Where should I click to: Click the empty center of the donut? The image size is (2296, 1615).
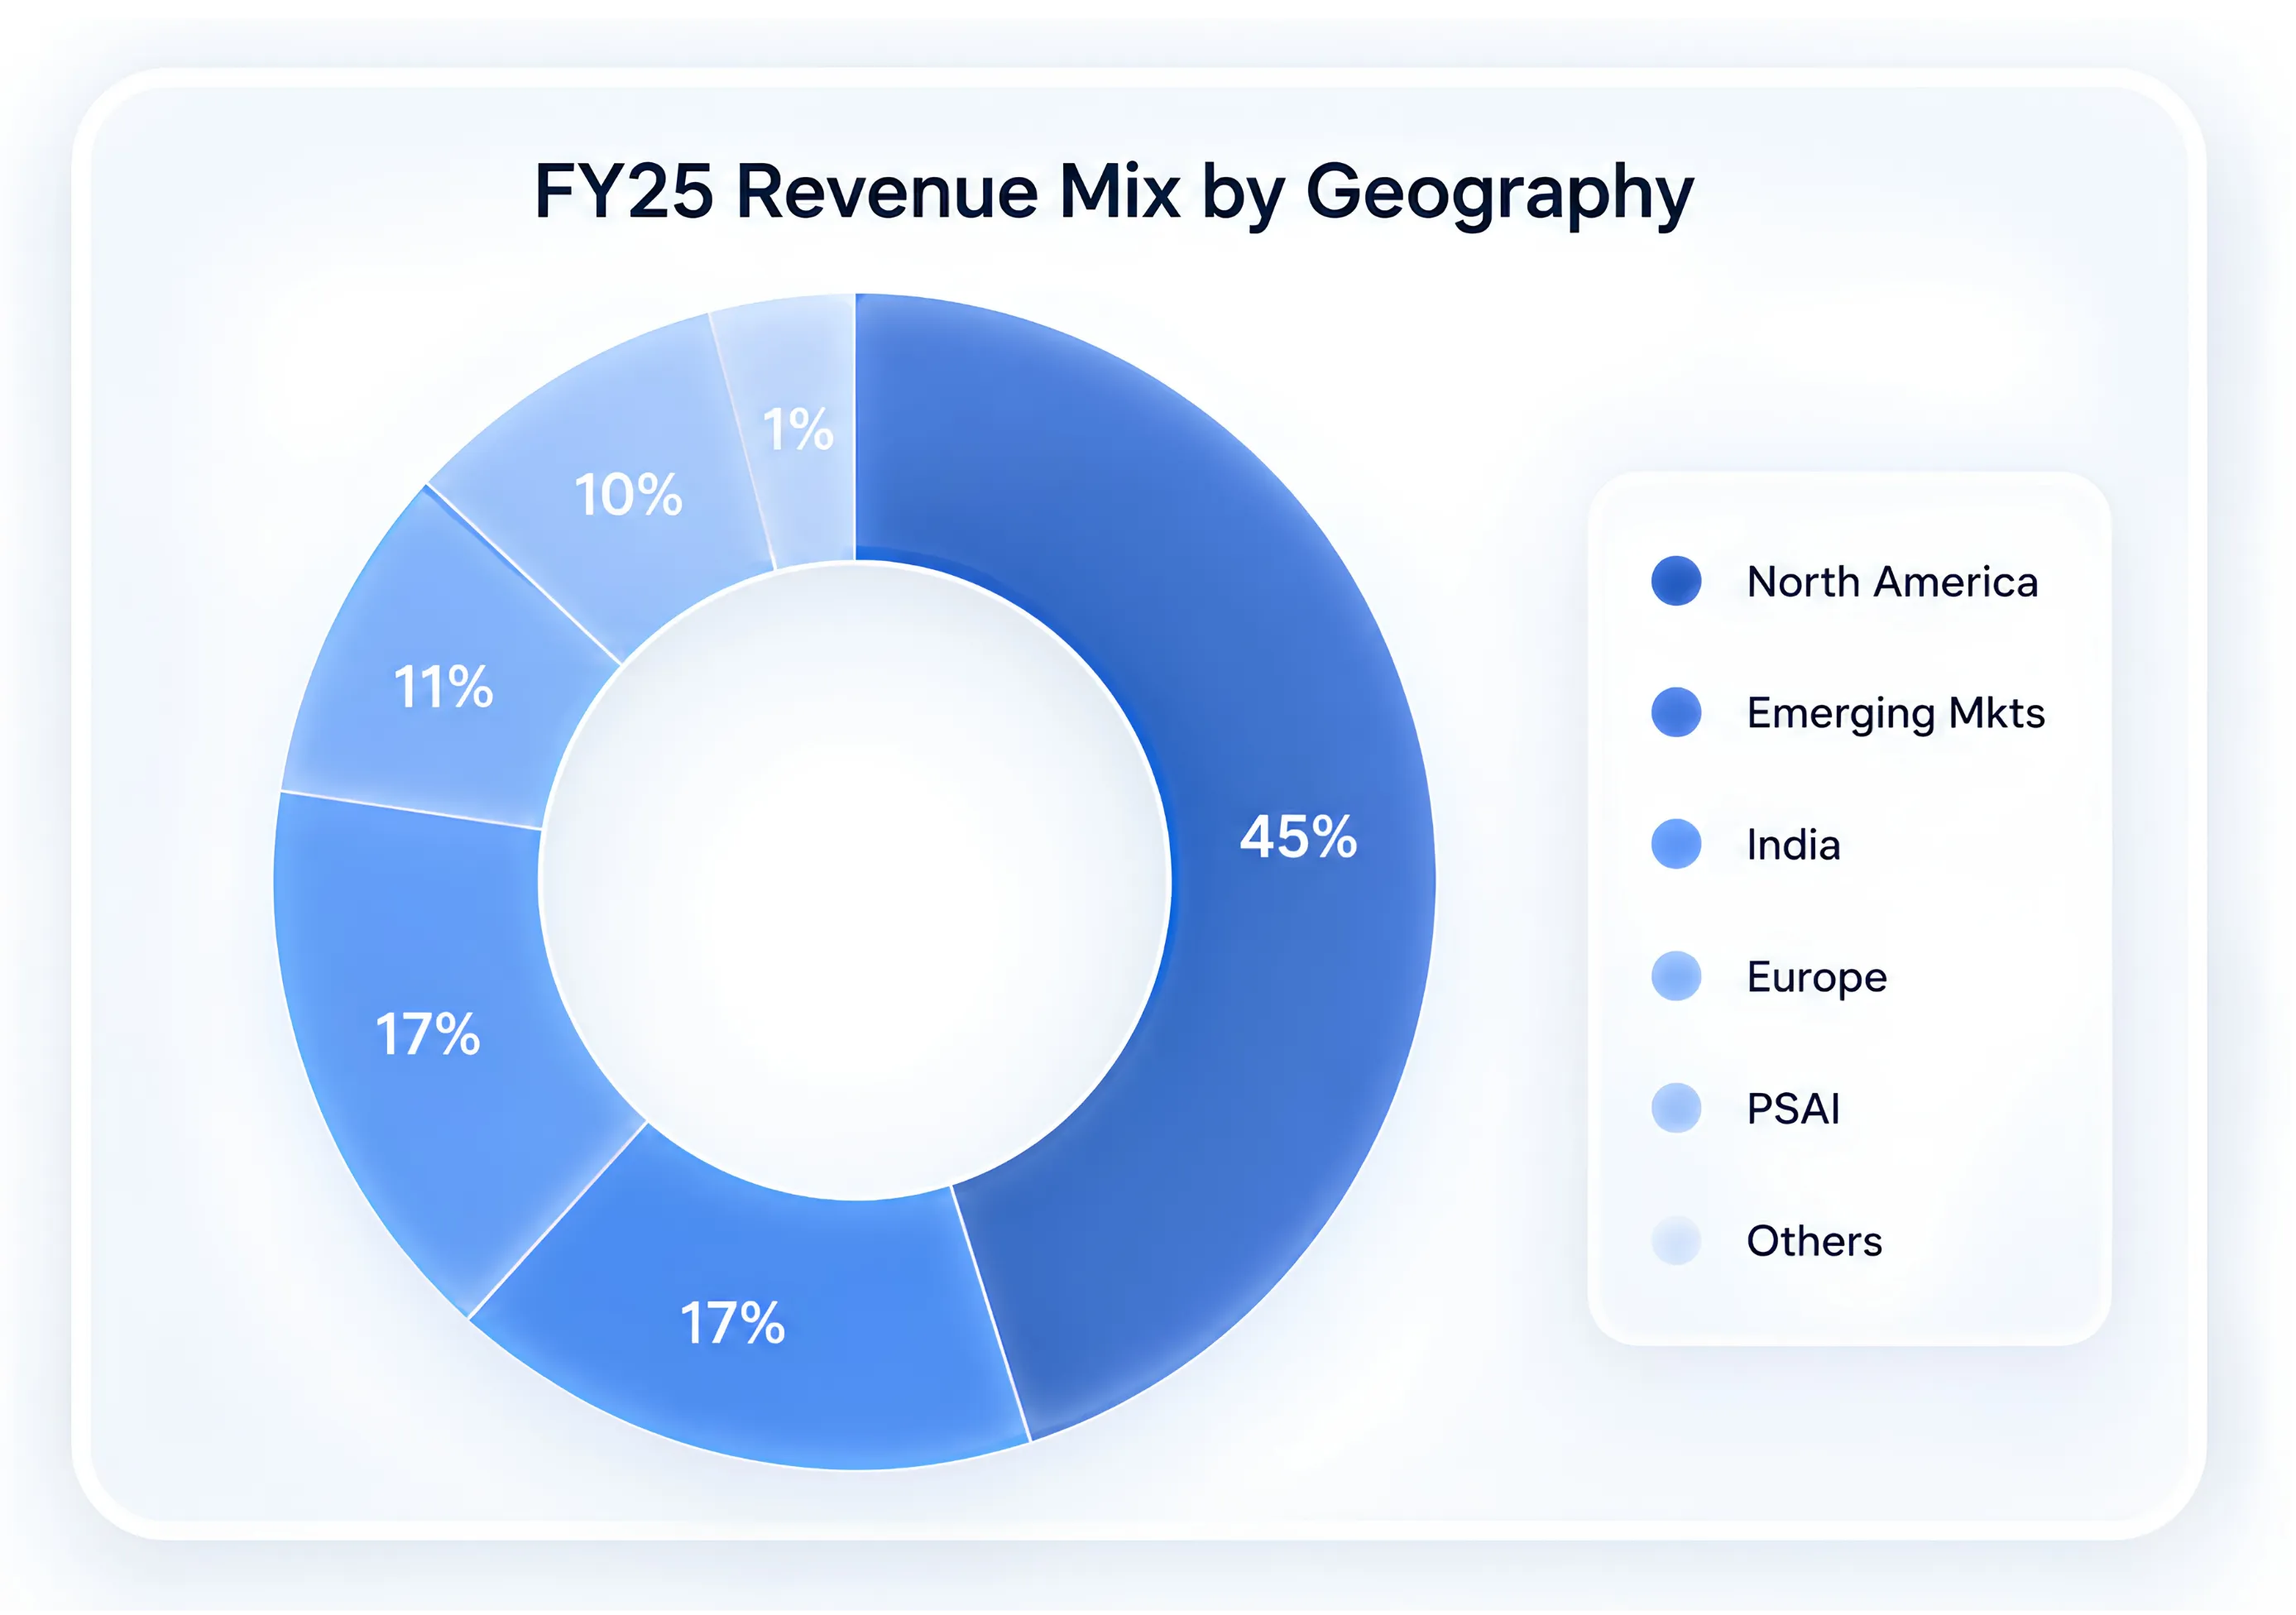pos(856,881)
